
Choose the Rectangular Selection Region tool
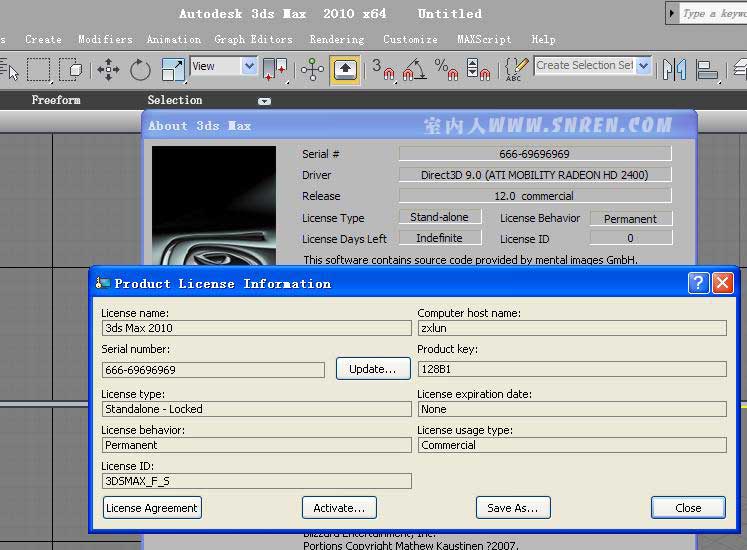point(38,69)
